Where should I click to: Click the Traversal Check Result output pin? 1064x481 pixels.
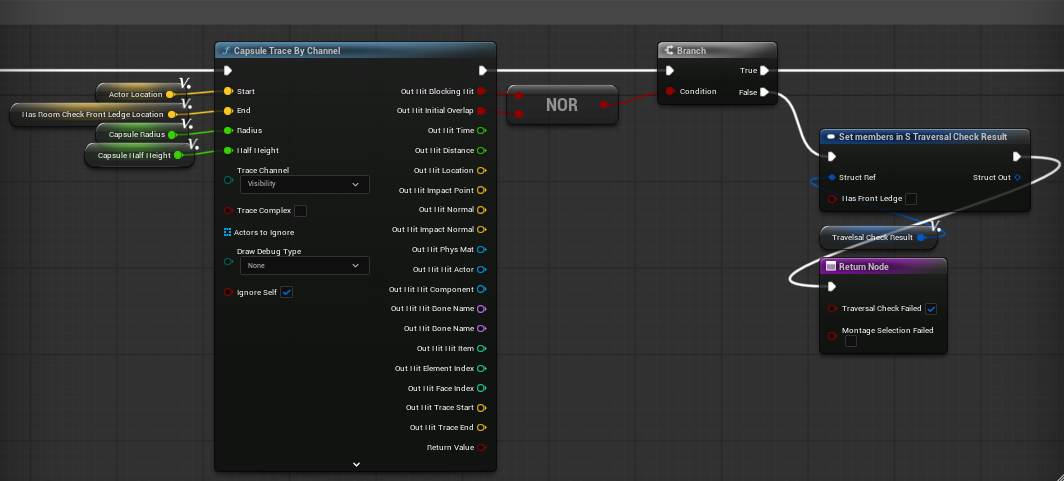pos(921,237)
